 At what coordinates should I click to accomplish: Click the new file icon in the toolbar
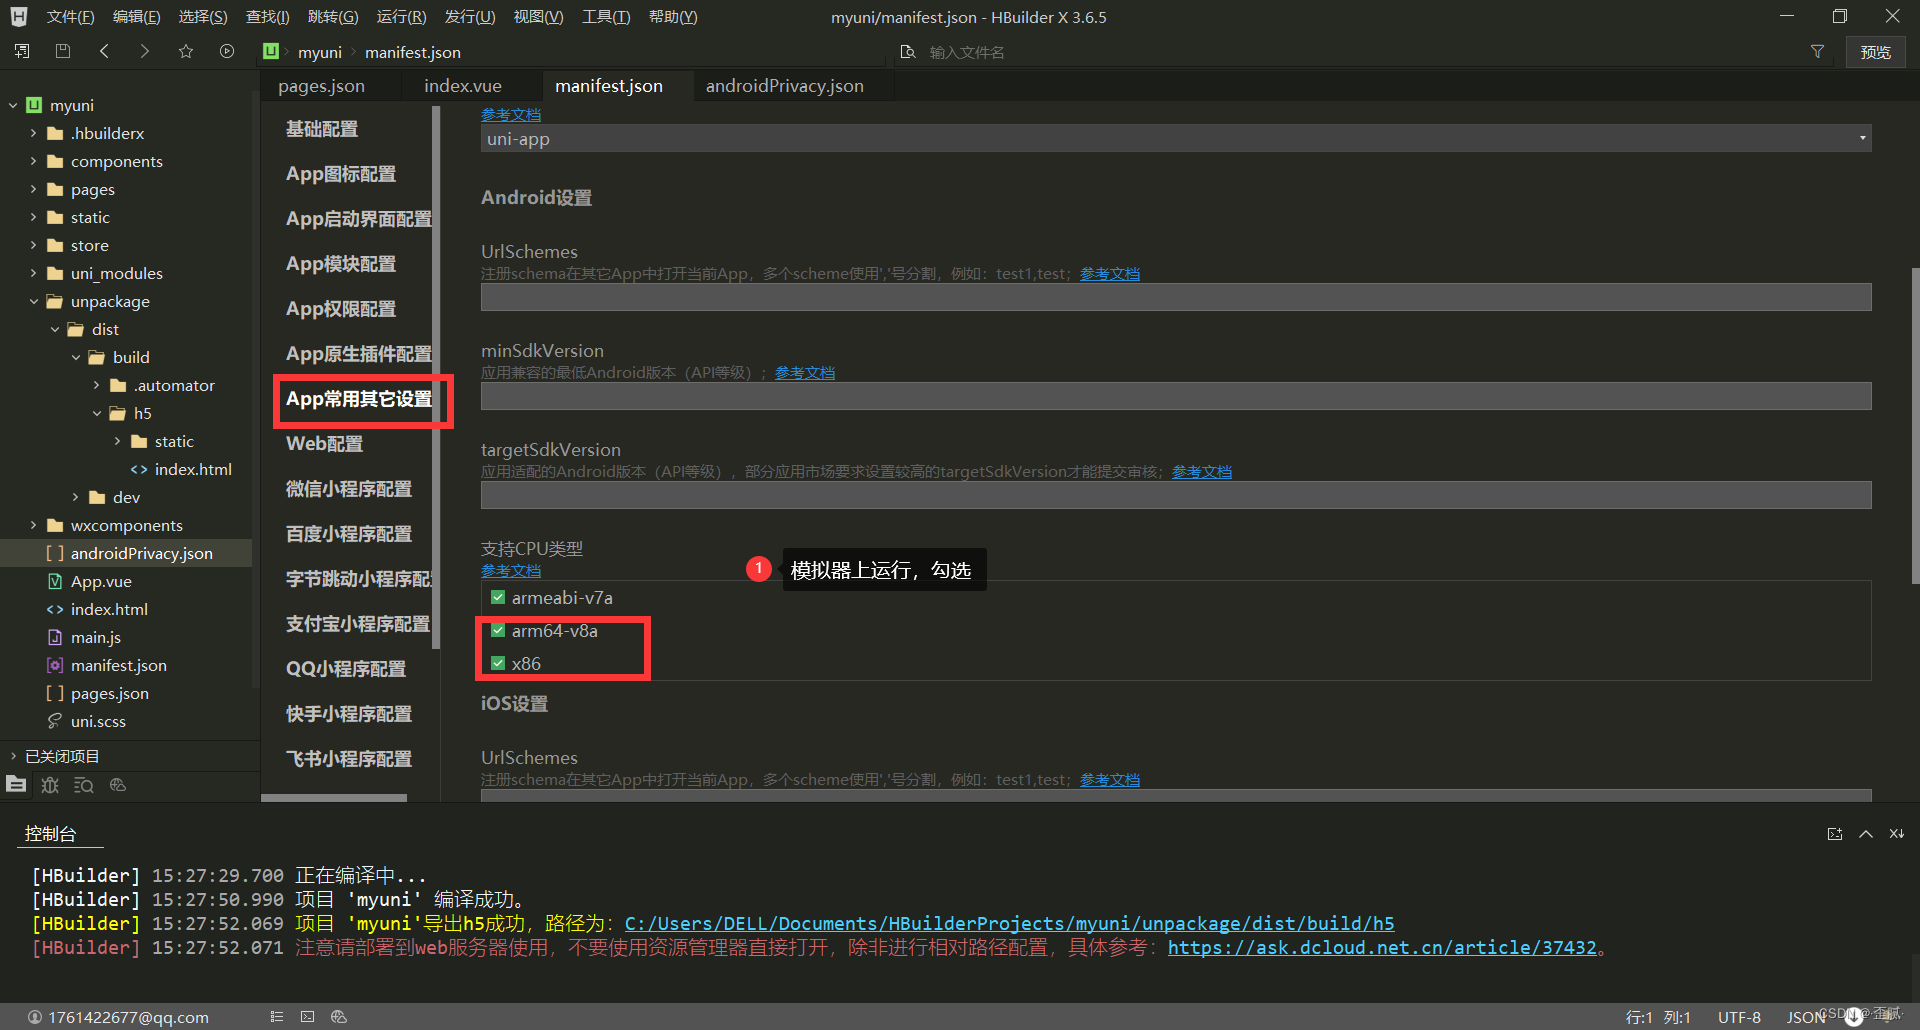pos(22,51)
